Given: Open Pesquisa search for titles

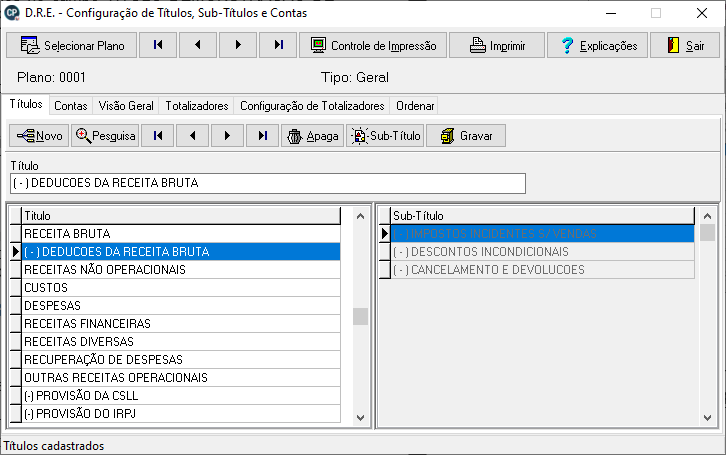Looking at the screenshot, I should pos(105,136).
